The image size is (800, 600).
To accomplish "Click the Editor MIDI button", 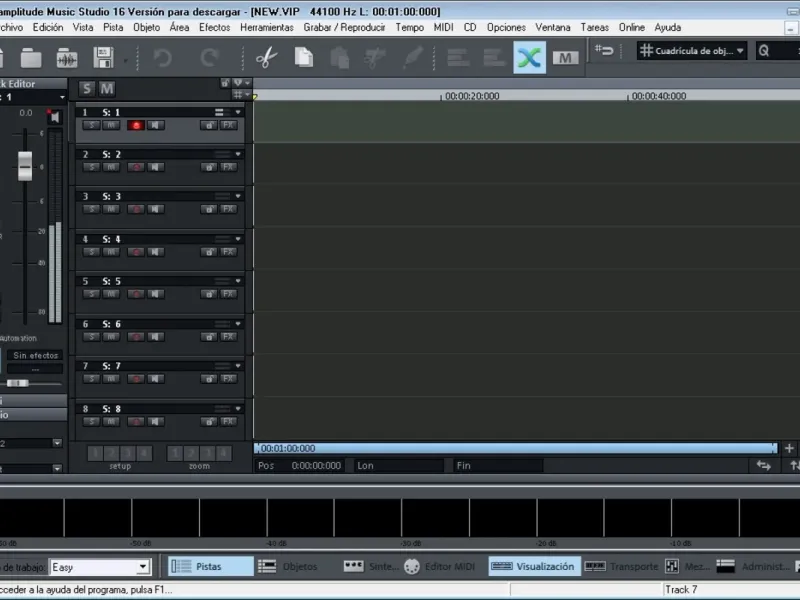I will pos(440,566).
